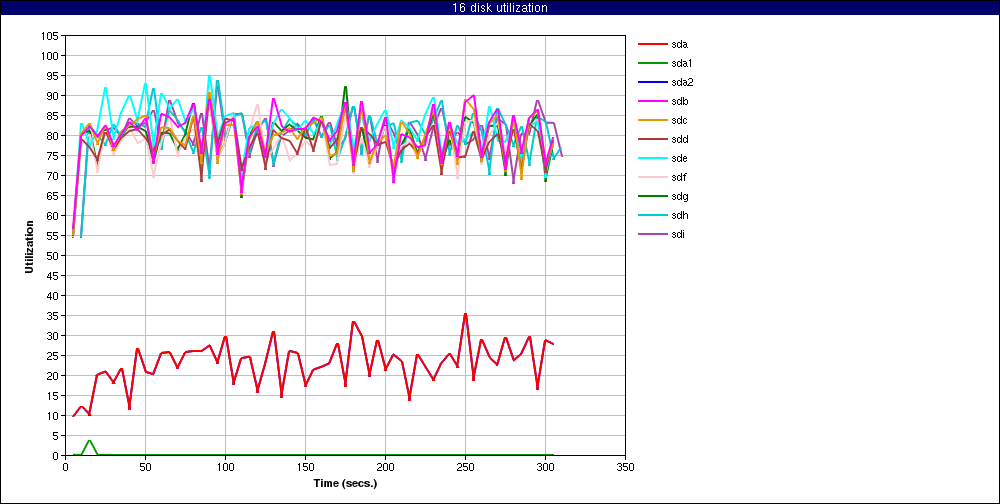
Task: Select the sdb legend label
Action: (x=680, y=101)
